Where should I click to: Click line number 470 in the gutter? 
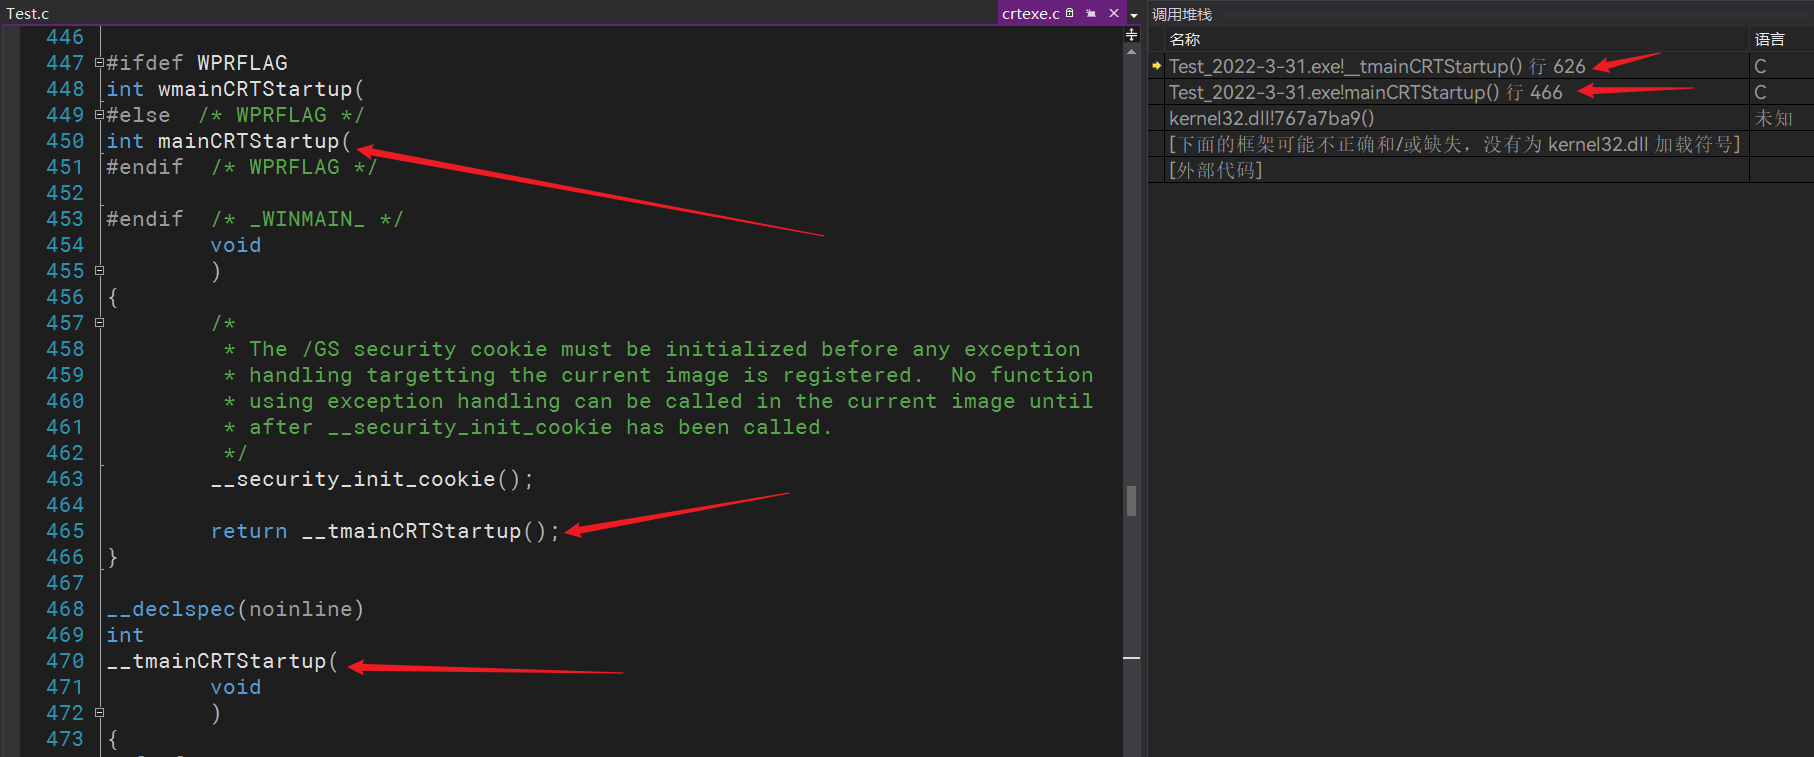pos(65,661)
